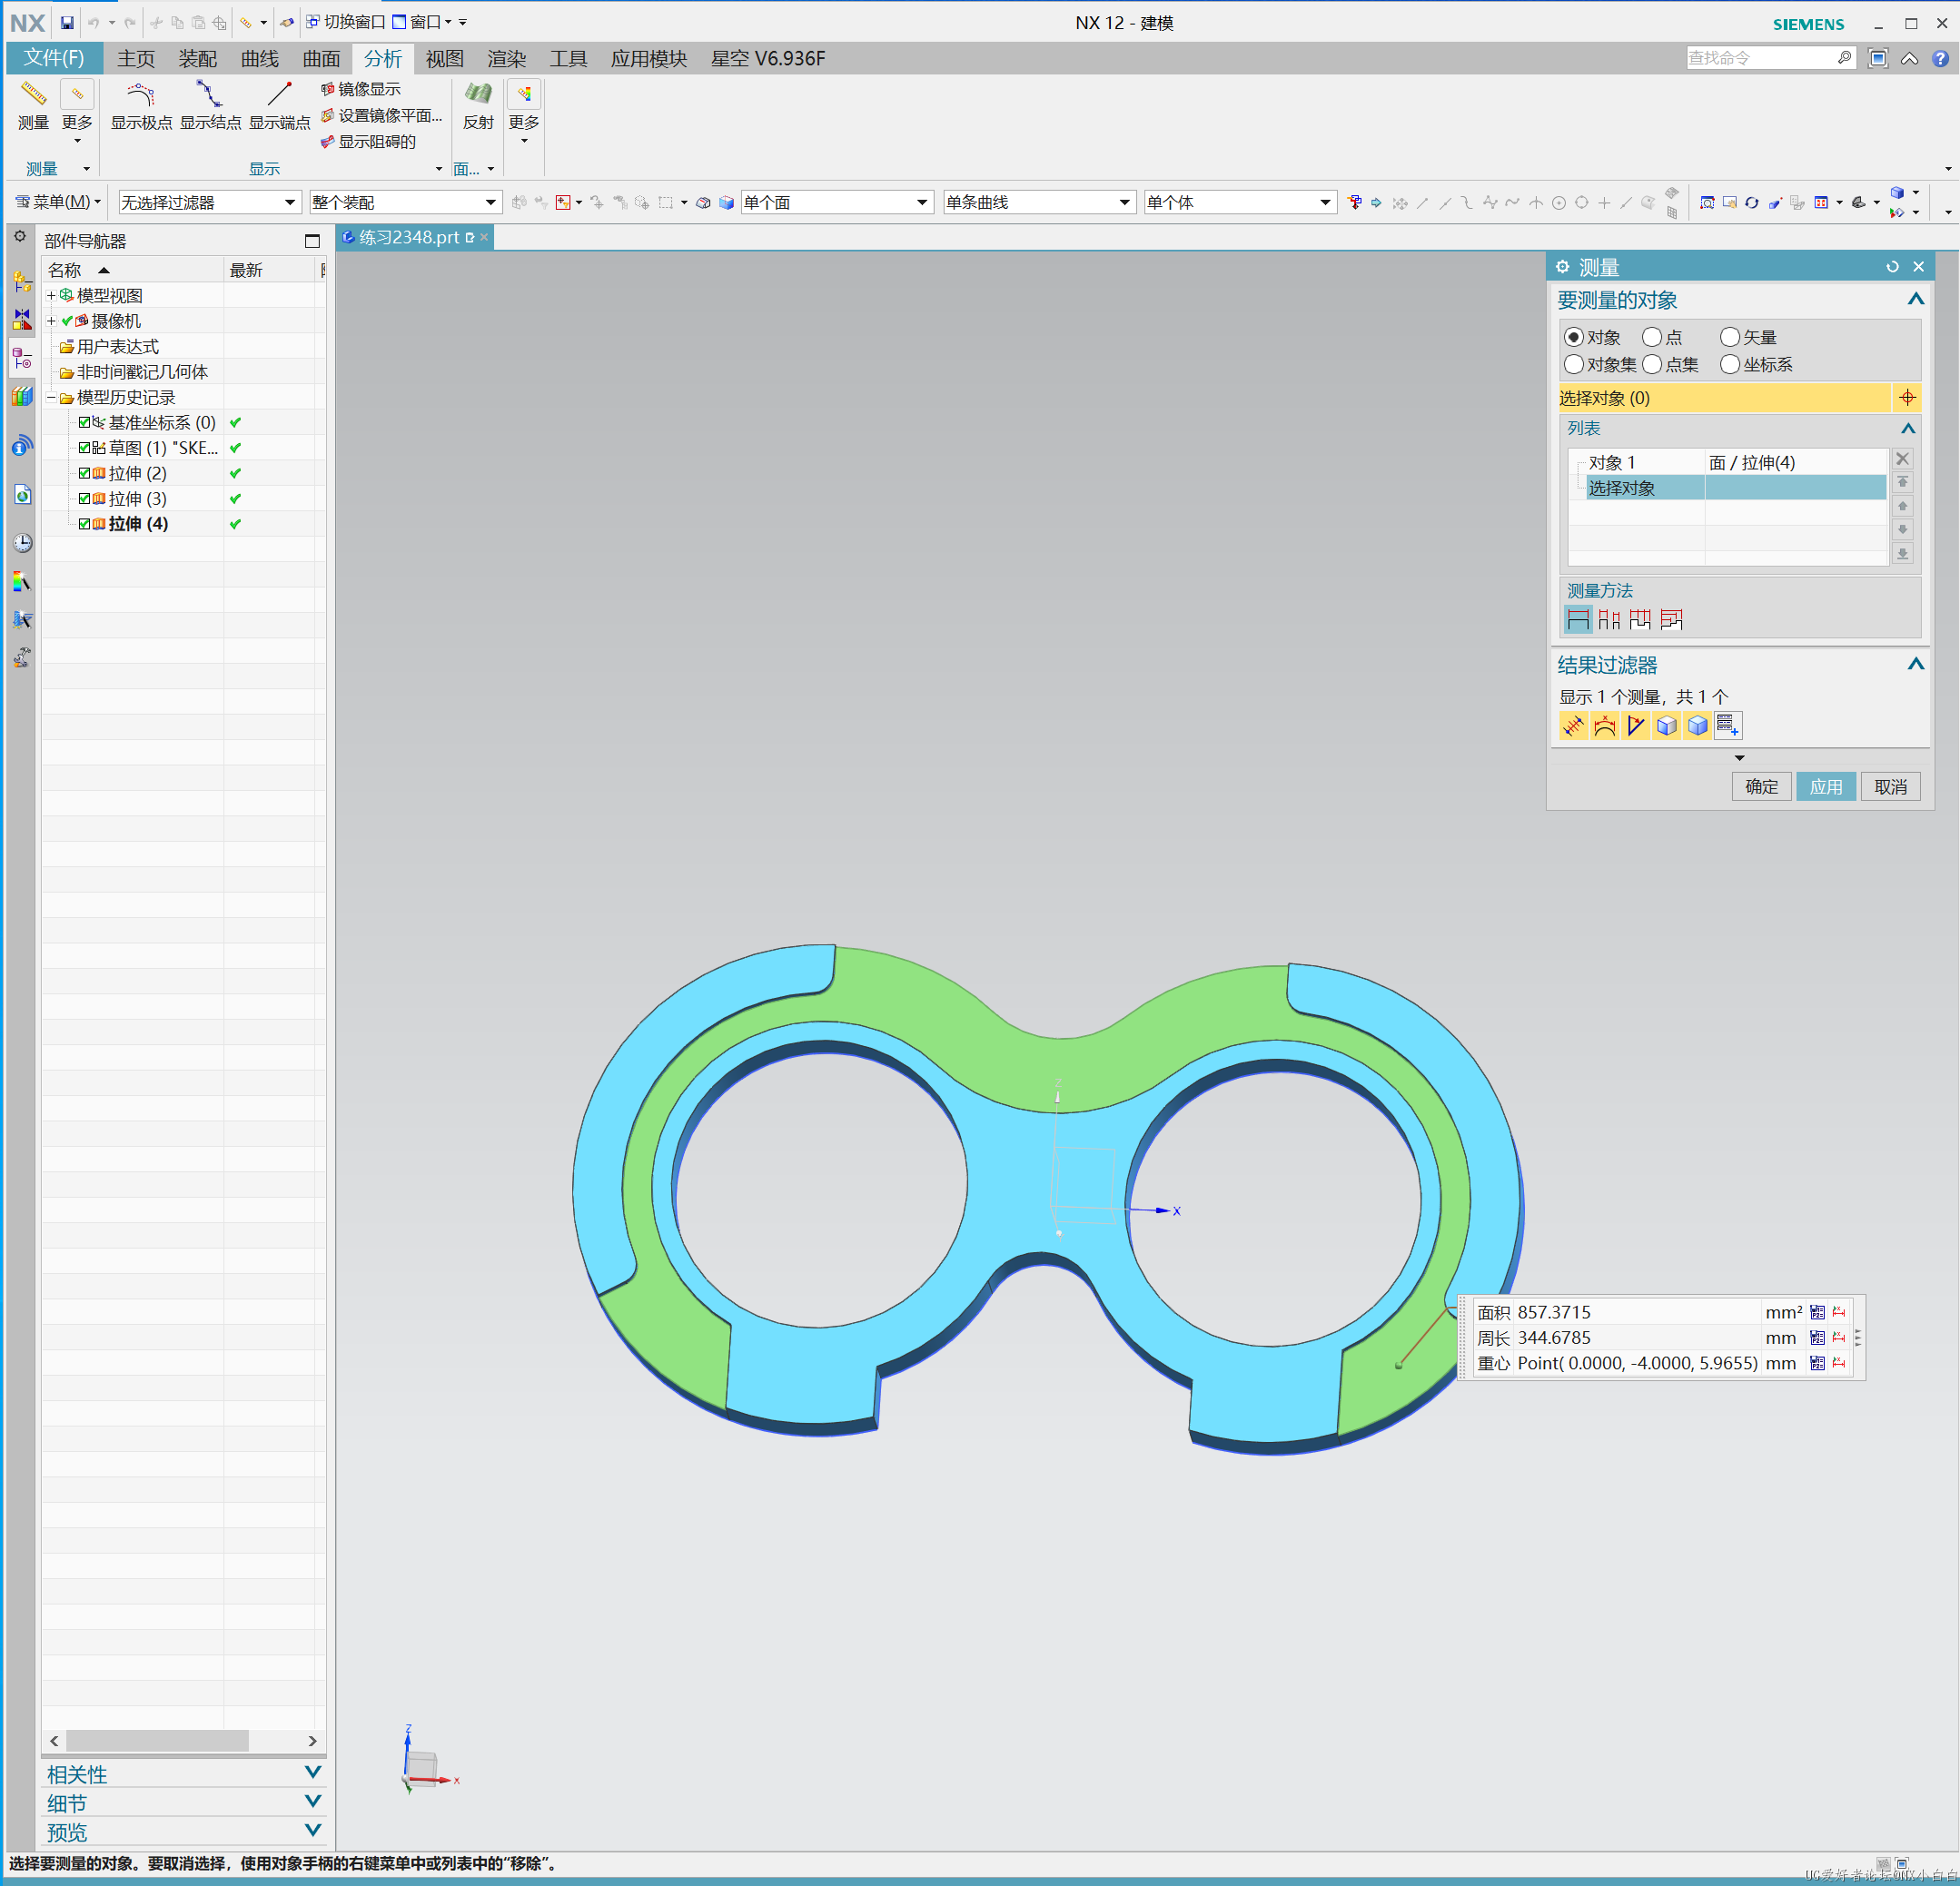Open the settings gear above navigator
Screen dimensions: 1960x1886
[19, 237]
